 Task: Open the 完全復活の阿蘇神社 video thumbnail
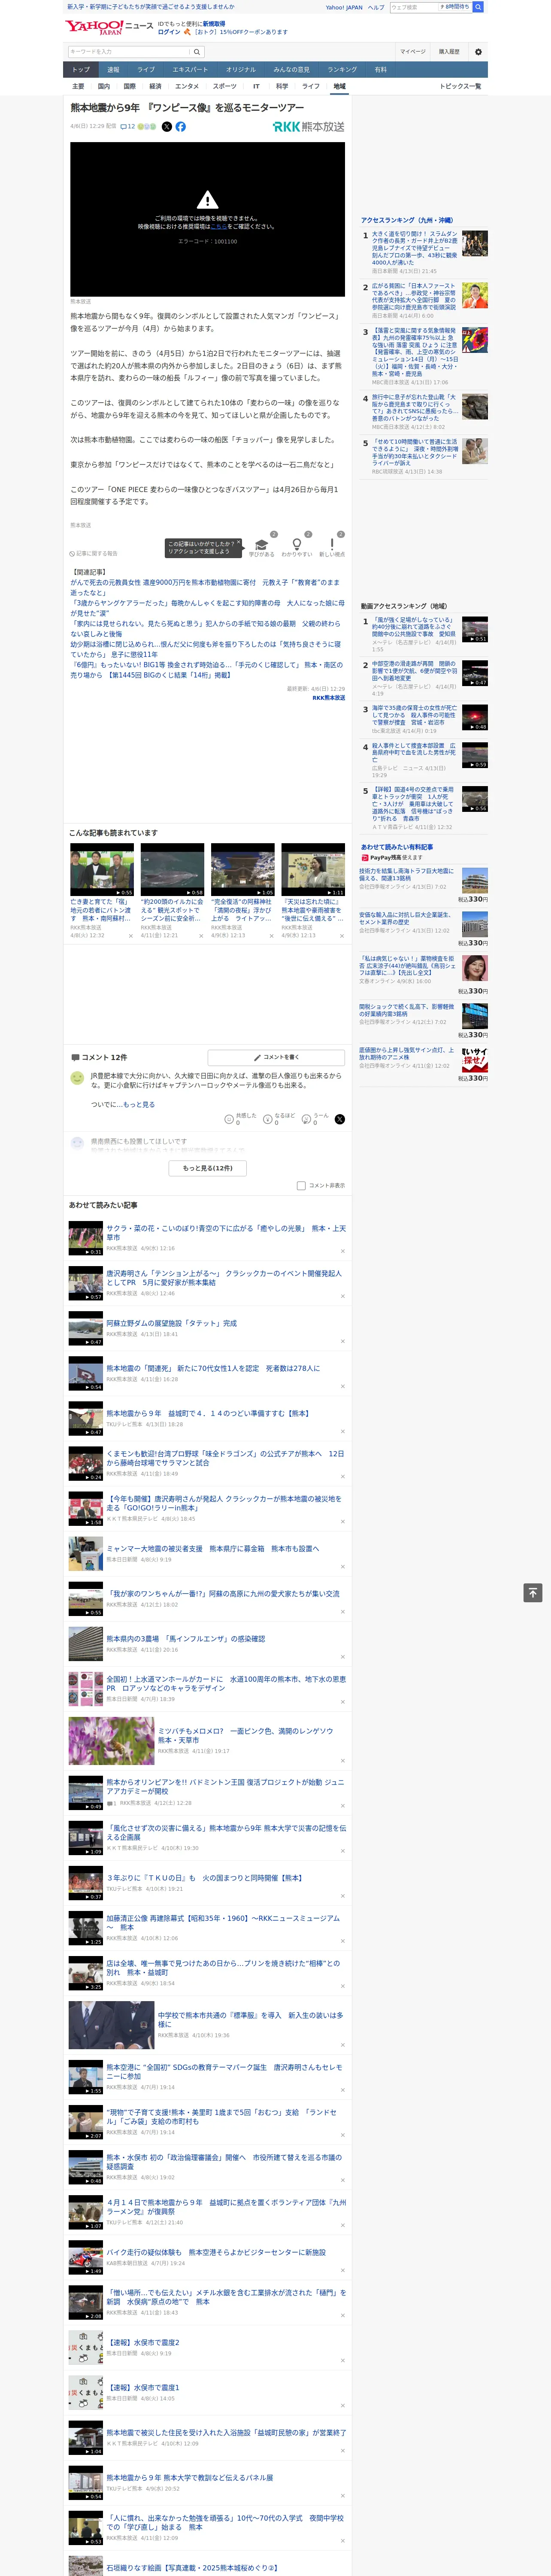[242, 870]
